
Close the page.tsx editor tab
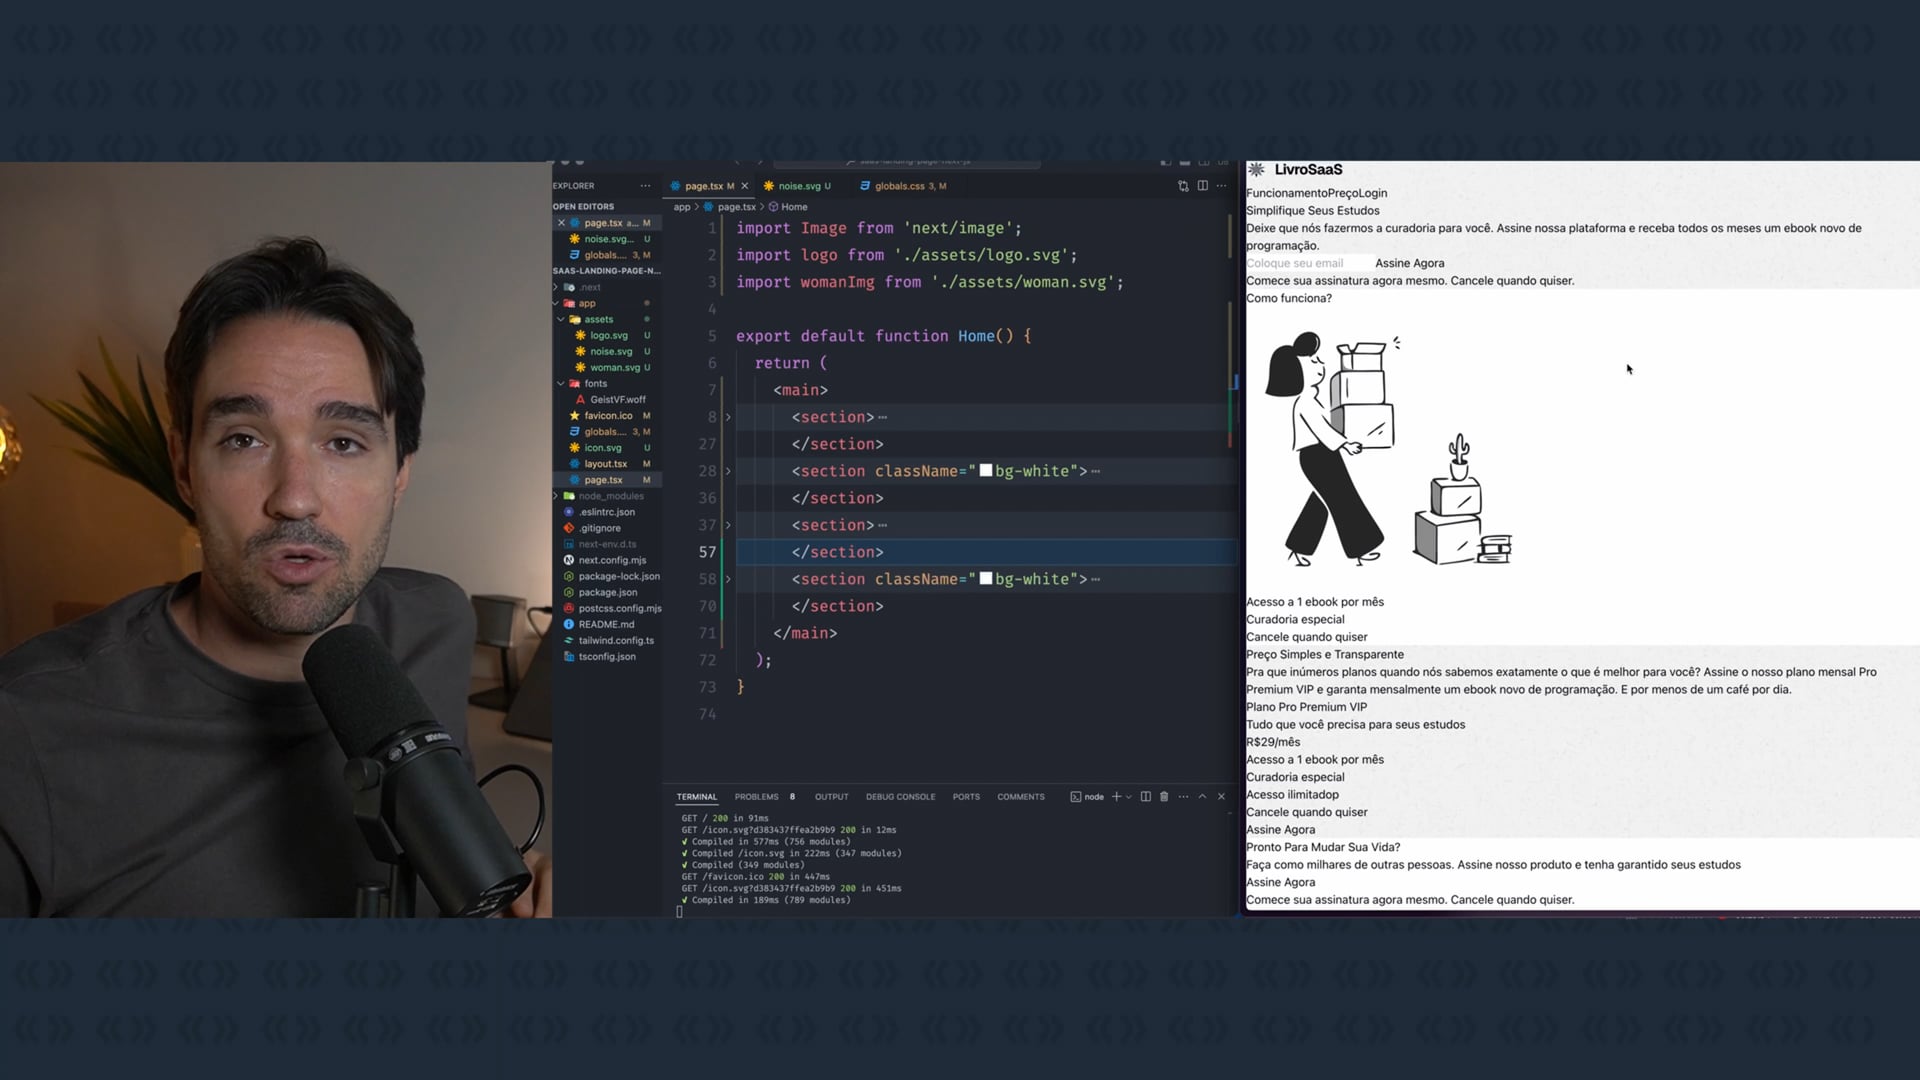[x=744, y=186]
